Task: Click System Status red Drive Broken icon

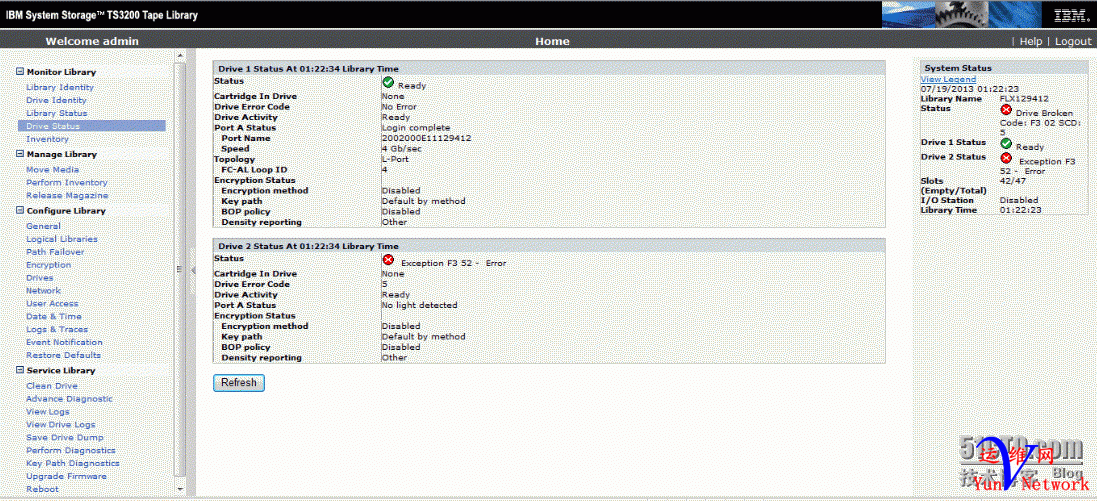Action: (x=1006, y=110)
